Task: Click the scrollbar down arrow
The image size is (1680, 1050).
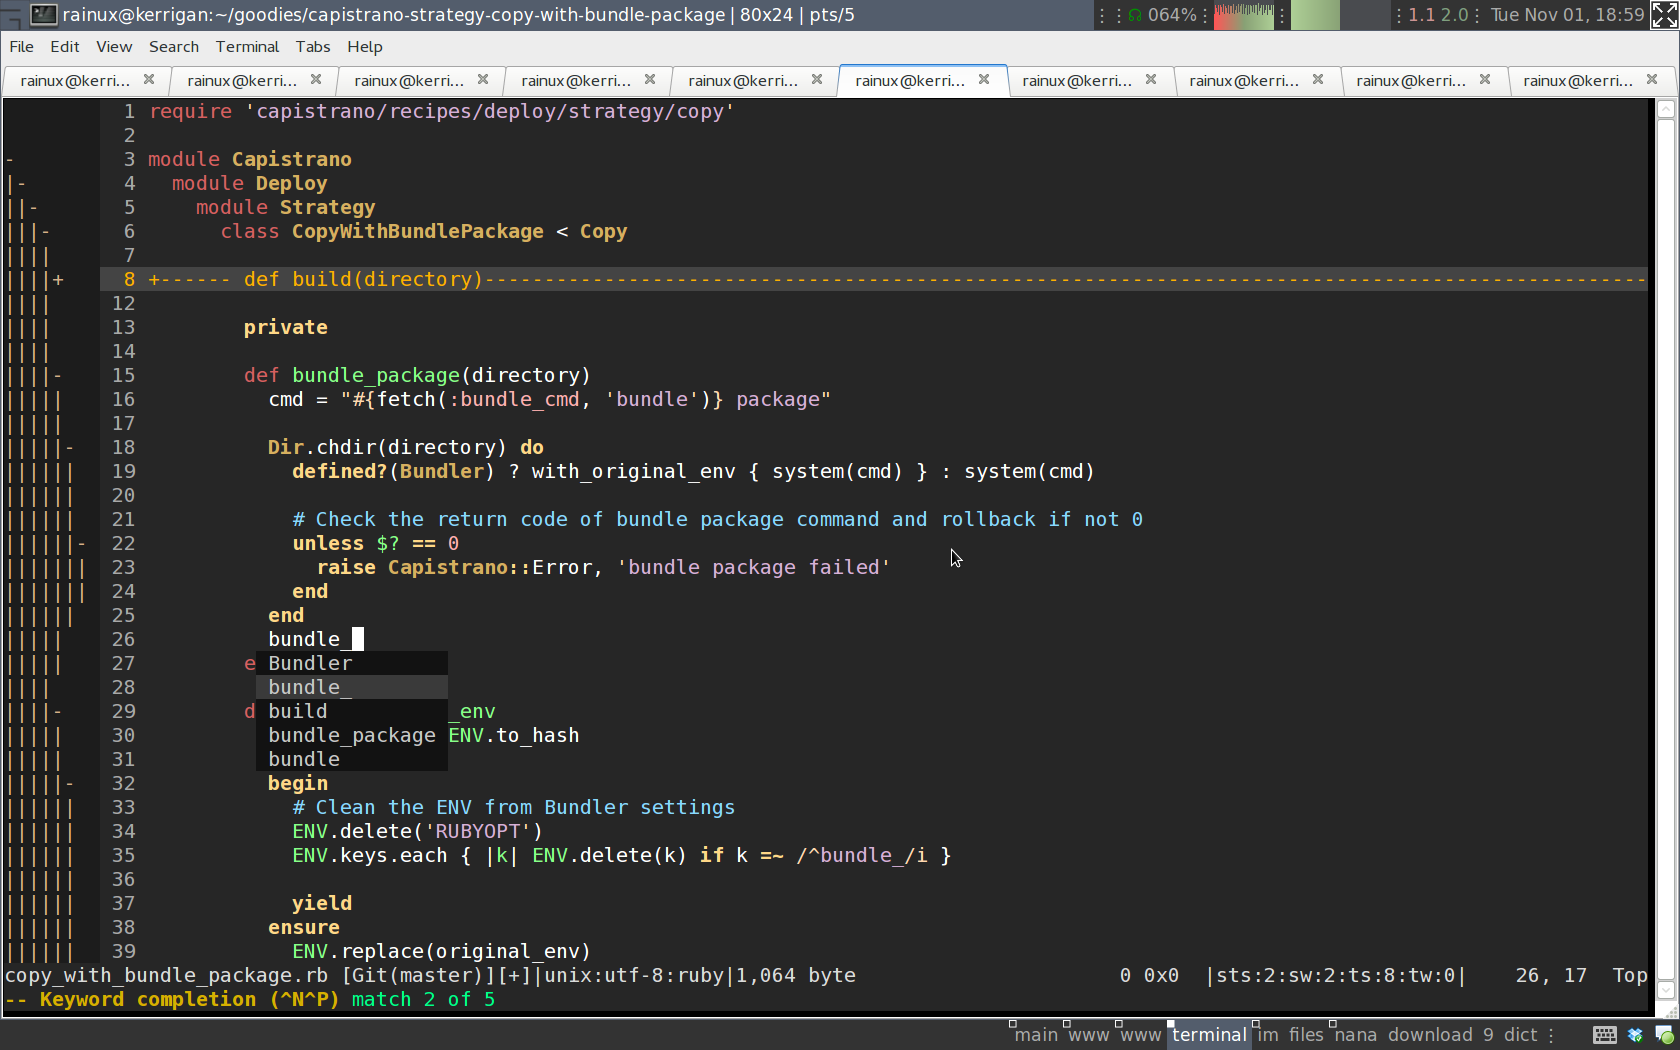Action: 1665,990
